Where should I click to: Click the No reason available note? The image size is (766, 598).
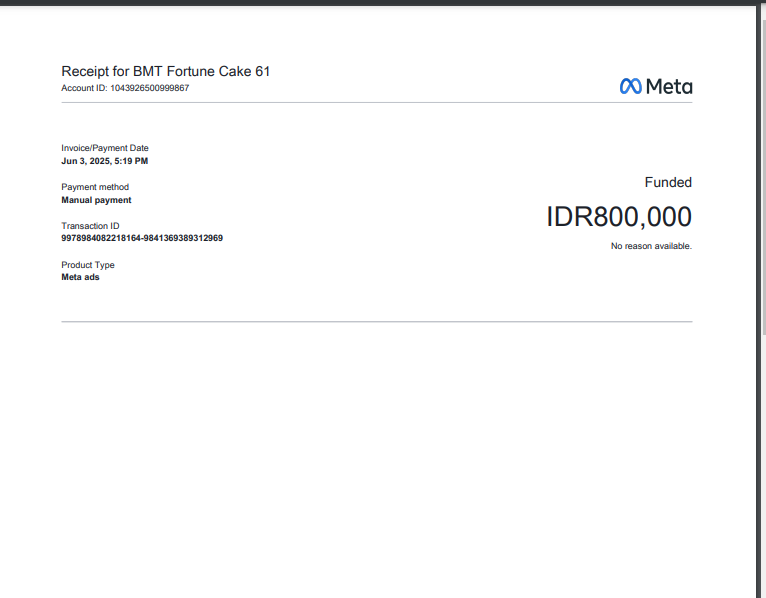[x=651, y=246]
